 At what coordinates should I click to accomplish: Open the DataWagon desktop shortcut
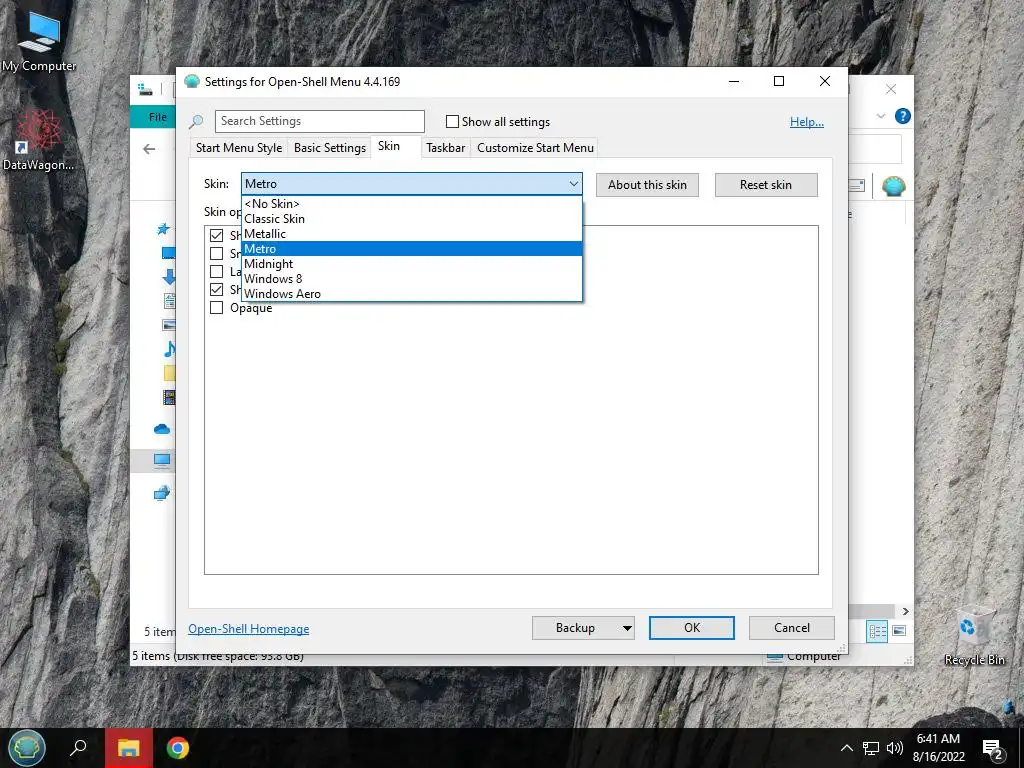pyautogui.click(x=39, y=140)
